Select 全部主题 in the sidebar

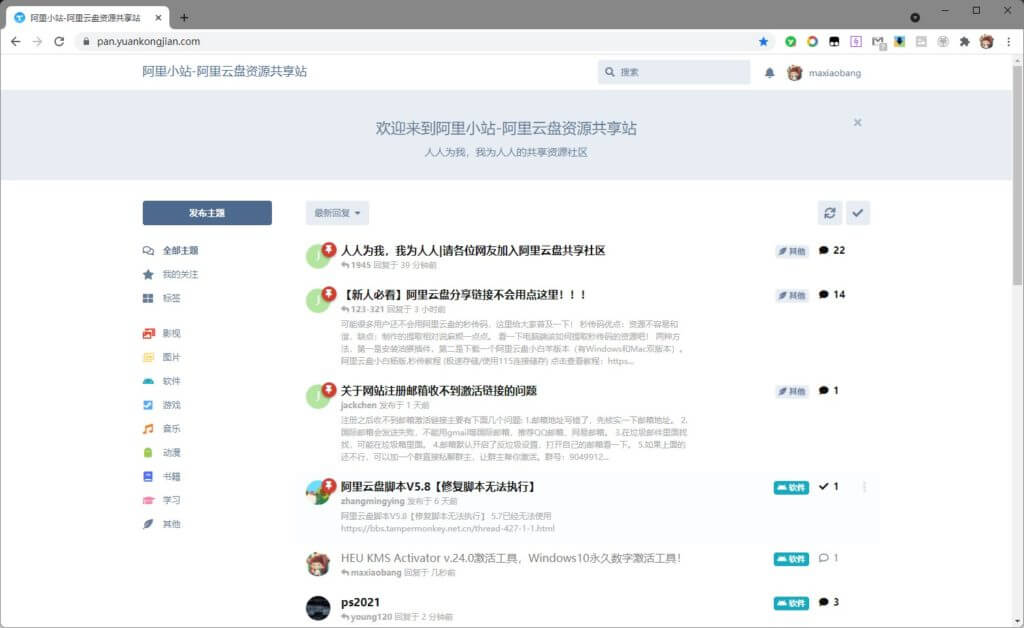click(x=180, y=251)
